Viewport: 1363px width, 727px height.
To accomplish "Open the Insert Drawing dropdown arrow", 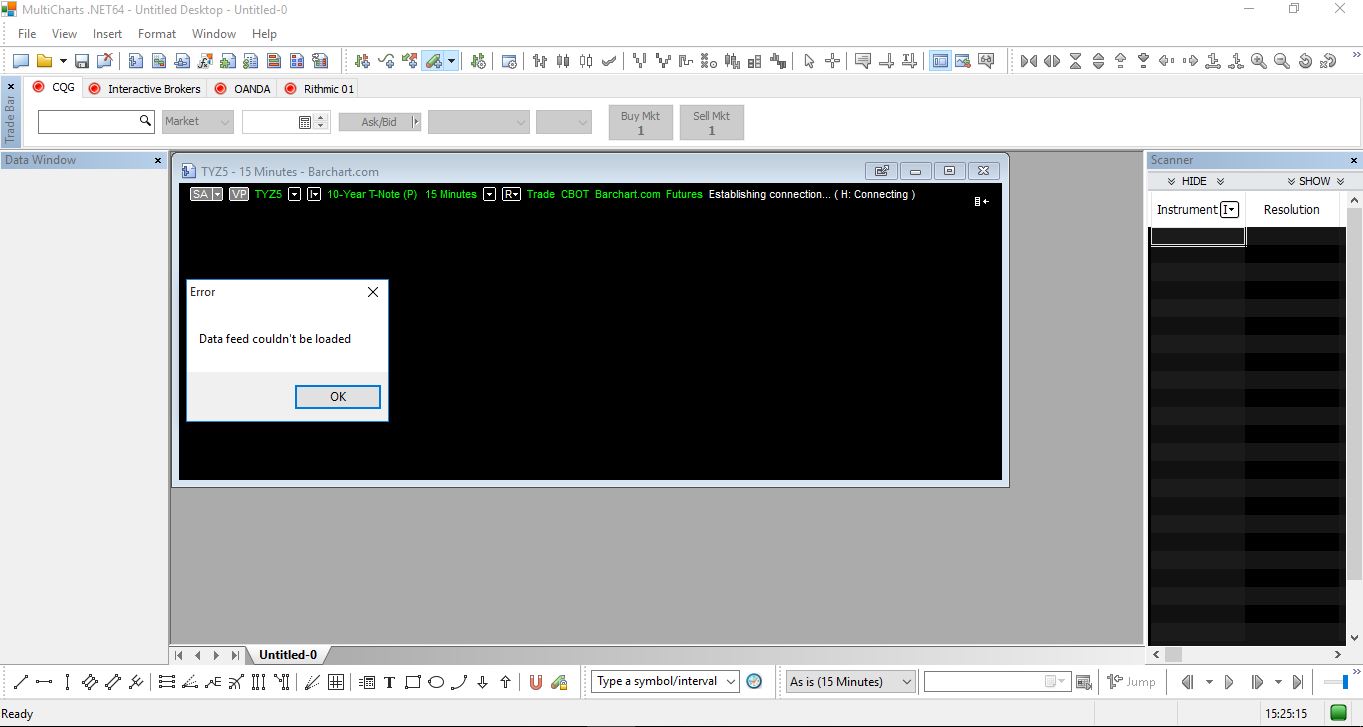I will 451,61.
